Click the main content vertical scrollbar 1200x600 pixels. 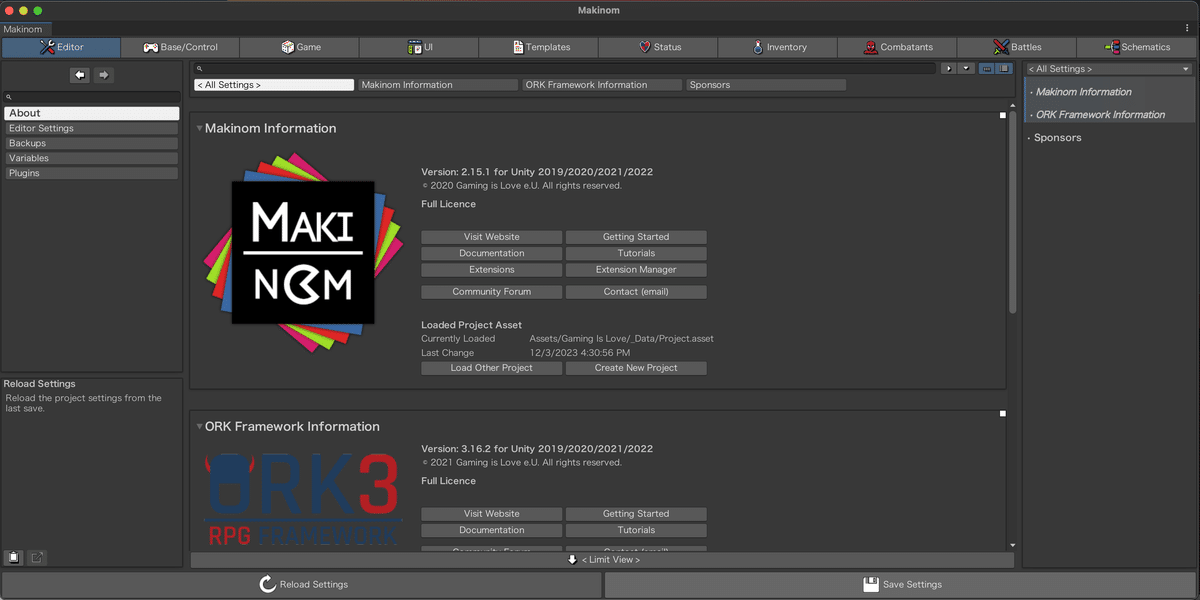pos(1013,210)
